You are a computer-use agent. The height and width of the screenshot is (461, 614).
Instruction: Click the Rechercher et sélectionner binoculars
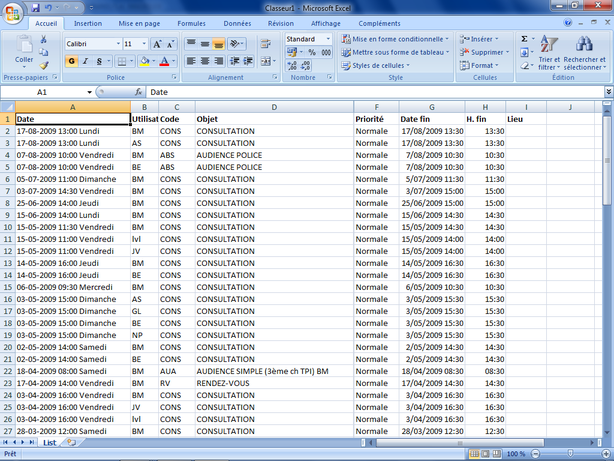pos(583,50)
